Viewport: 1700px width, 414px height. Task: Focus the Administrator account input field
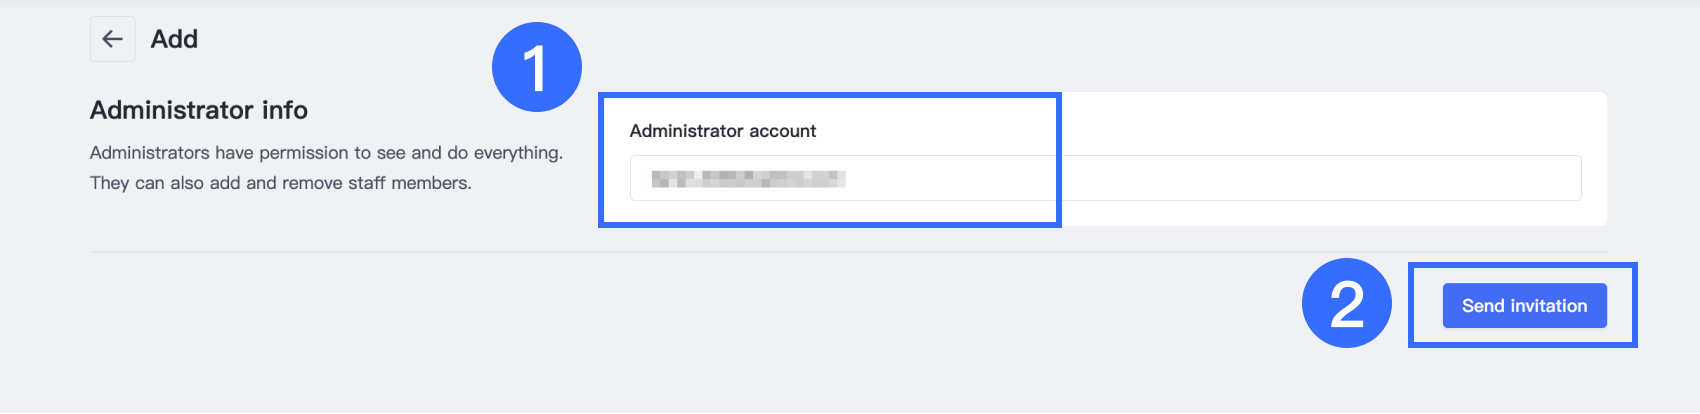point(1200,178)
